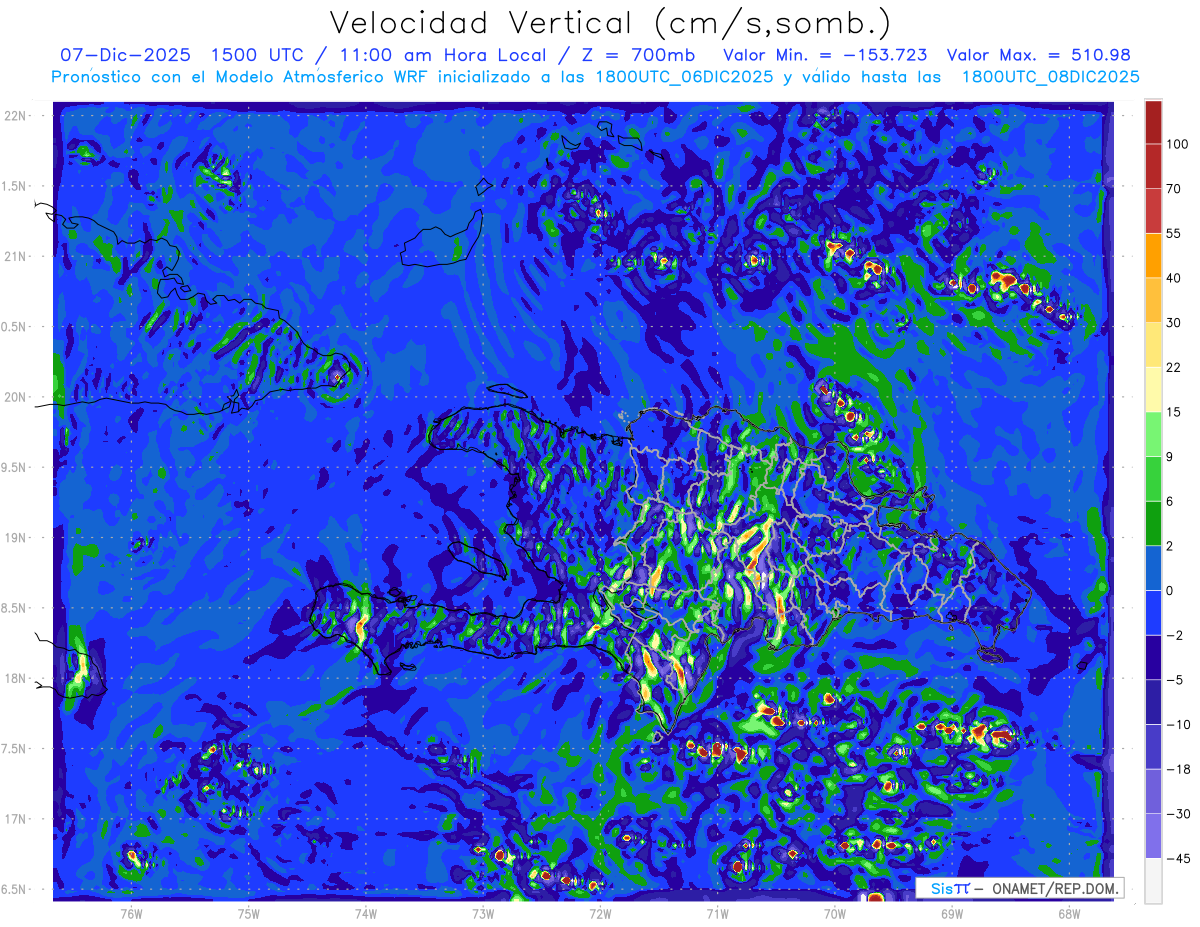Screen dimensions: 1200x927
Task: Click the 'Valor Max. = 510.98' text
Action: (x=1039, y=55)
